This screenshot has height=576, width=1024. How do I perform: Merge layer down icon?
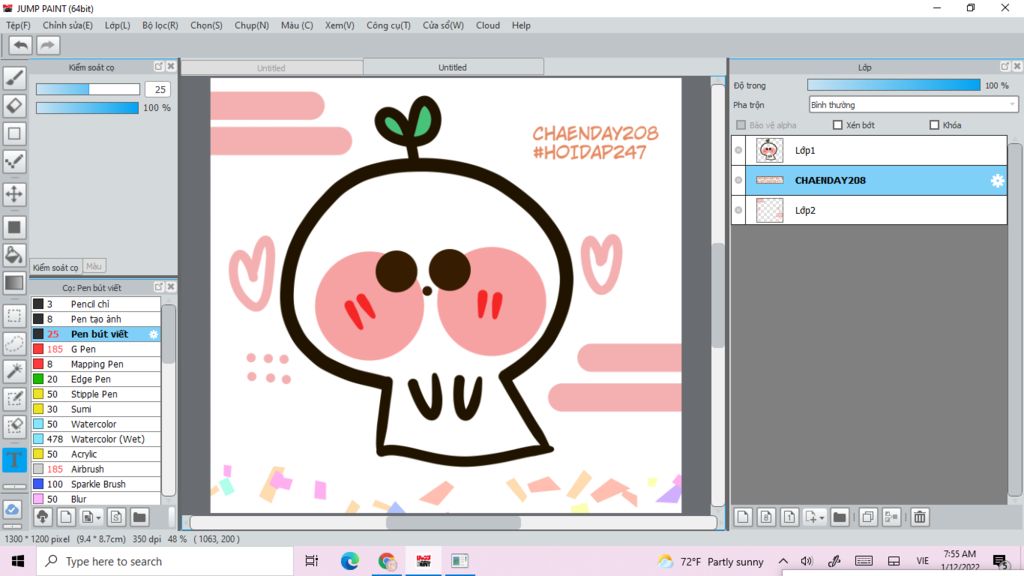891,517
